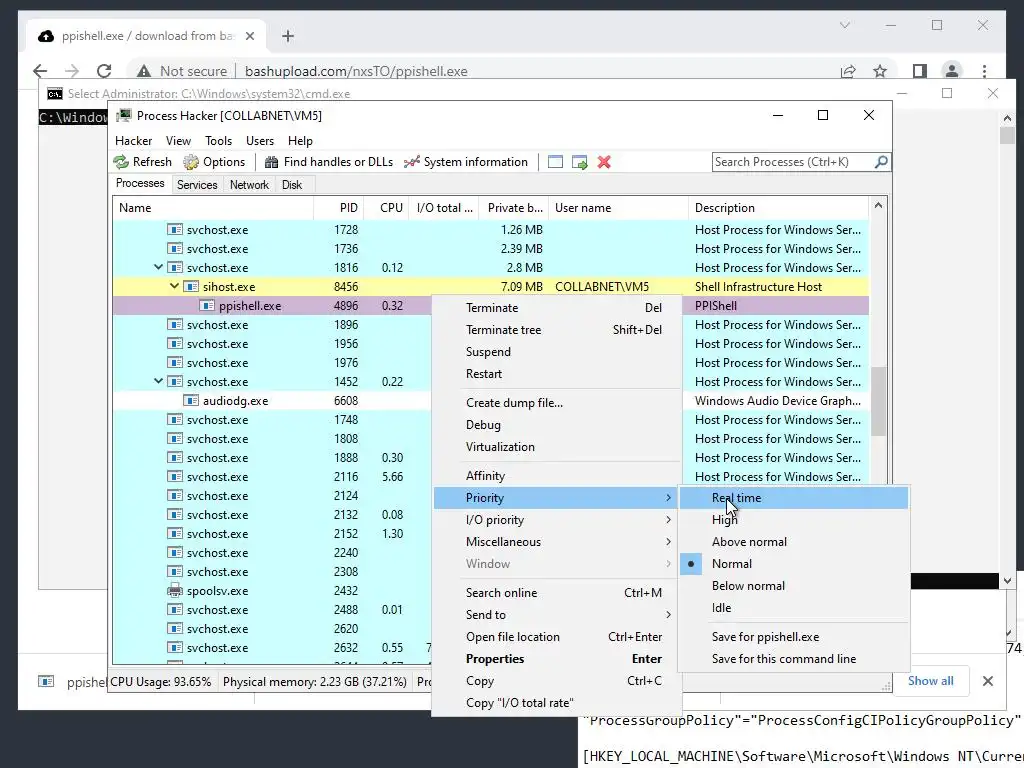Open the Users menu
This screenshot has height=768, width=1024.
tap(260, 140)
